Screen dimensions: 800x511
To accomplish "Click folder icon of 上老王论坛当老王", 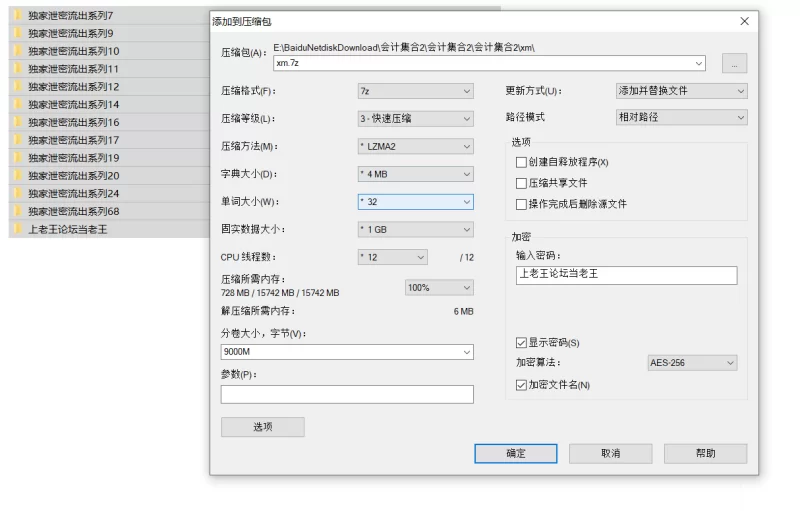I will (18, 229).
